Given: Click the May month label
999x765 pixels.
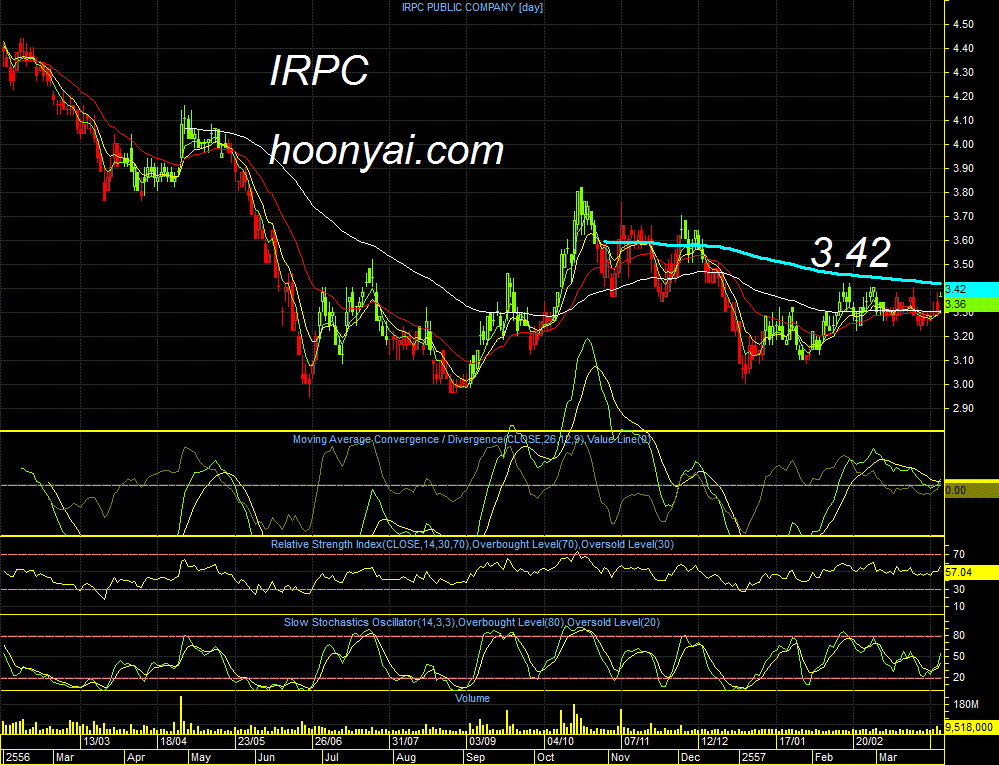Looking at the screenshot, I should (201, 757).
